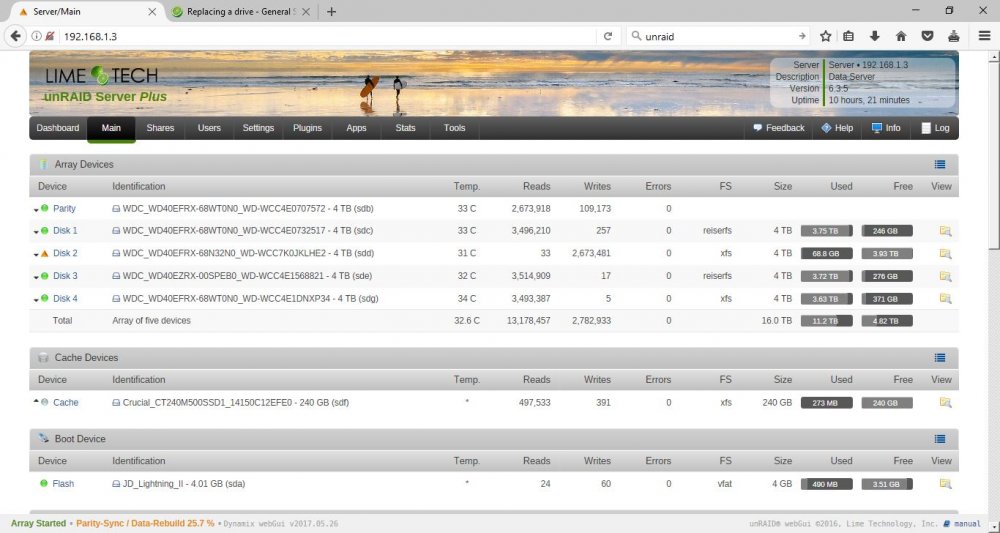The image size is (1000, 533).
Task: Click the Total used bar 11.2 TB
Action: 827,321
